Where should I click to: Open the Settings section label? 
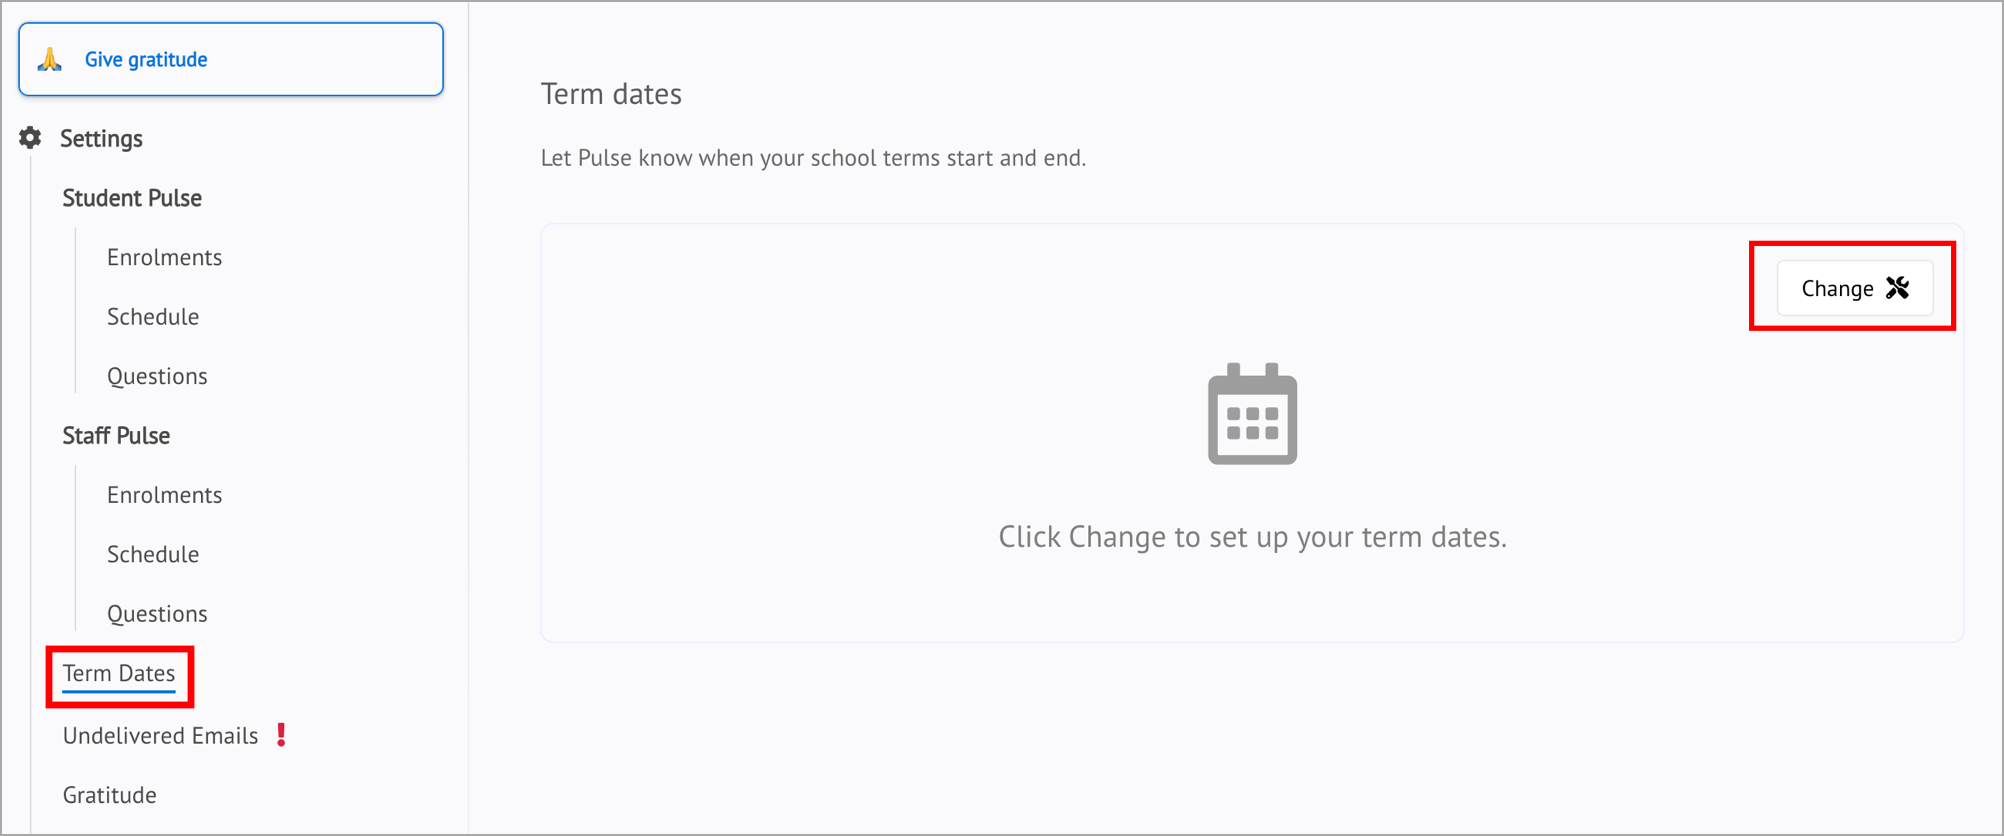coord(101,138)
